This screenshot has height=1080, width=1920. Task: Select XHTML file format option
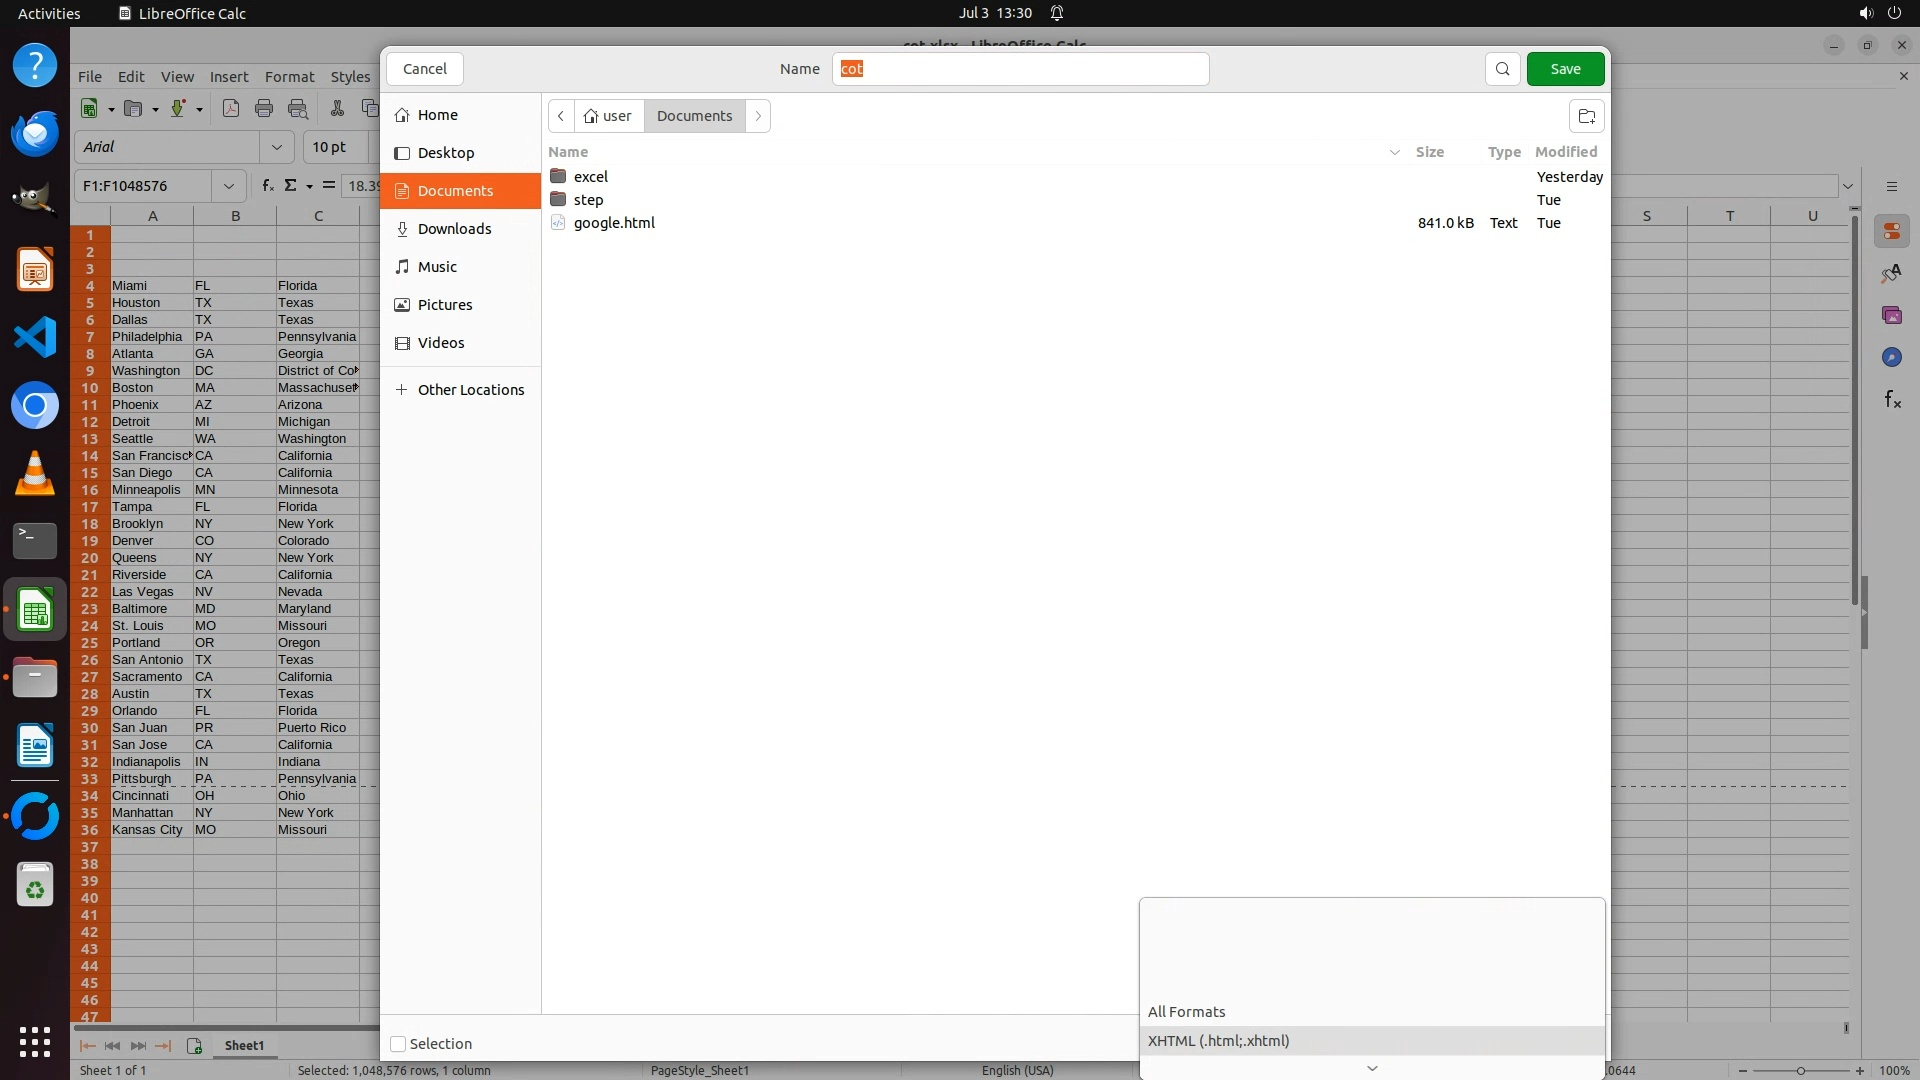coord(1219,1041)
